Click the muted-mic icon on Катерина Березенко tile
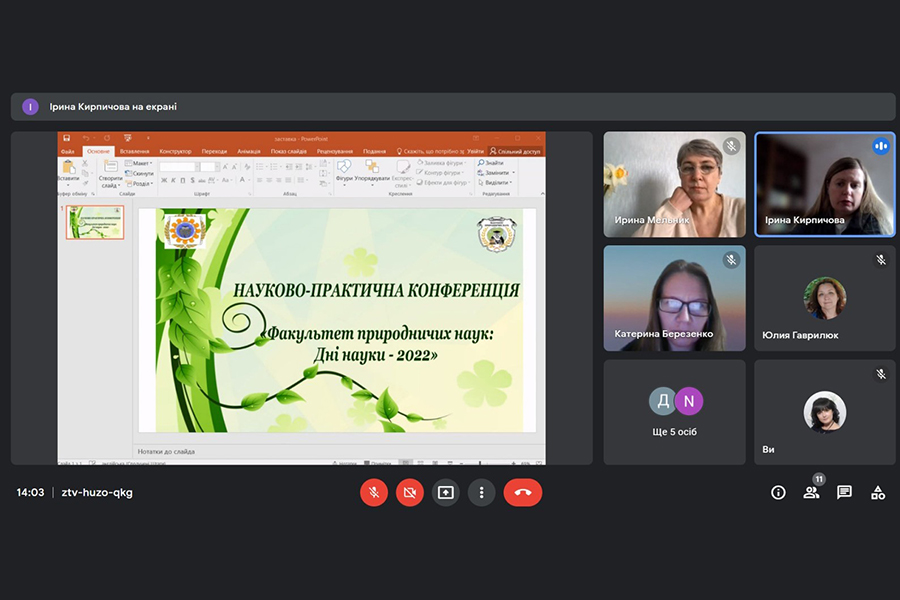This screenshot has height=600, width=900. [731, 260]
